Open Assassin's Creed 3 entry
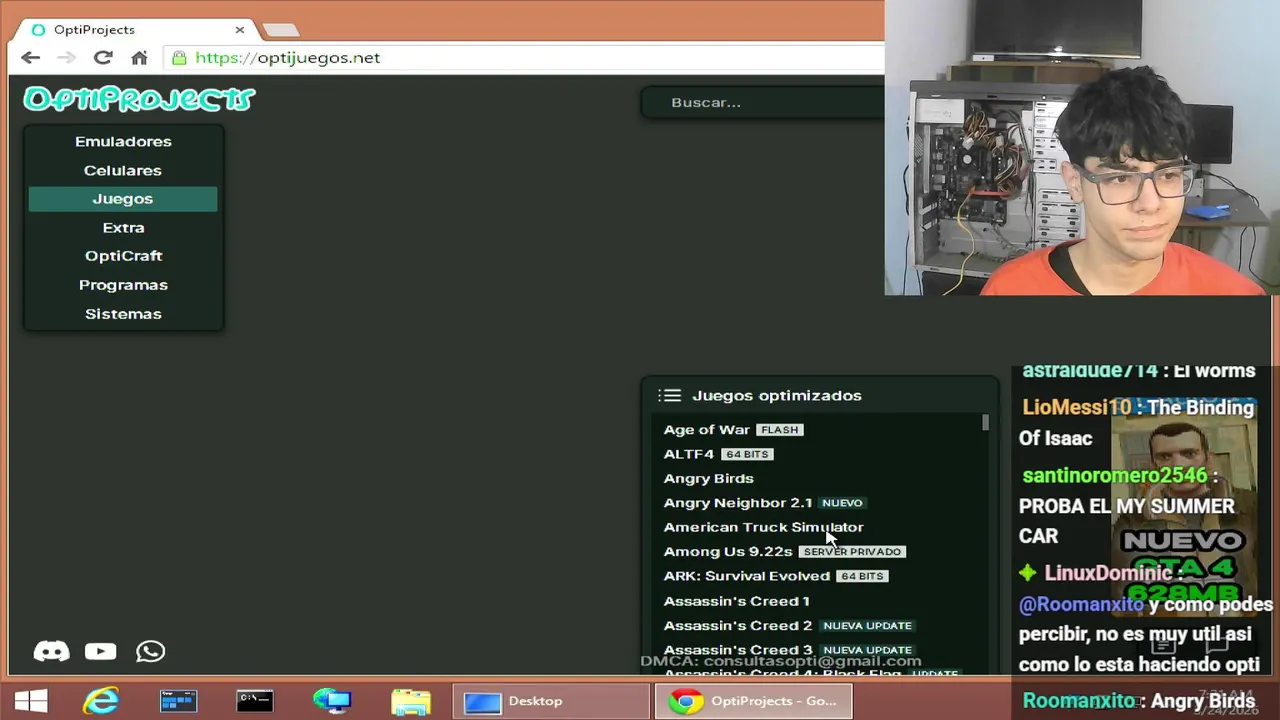 pos(738,650)
